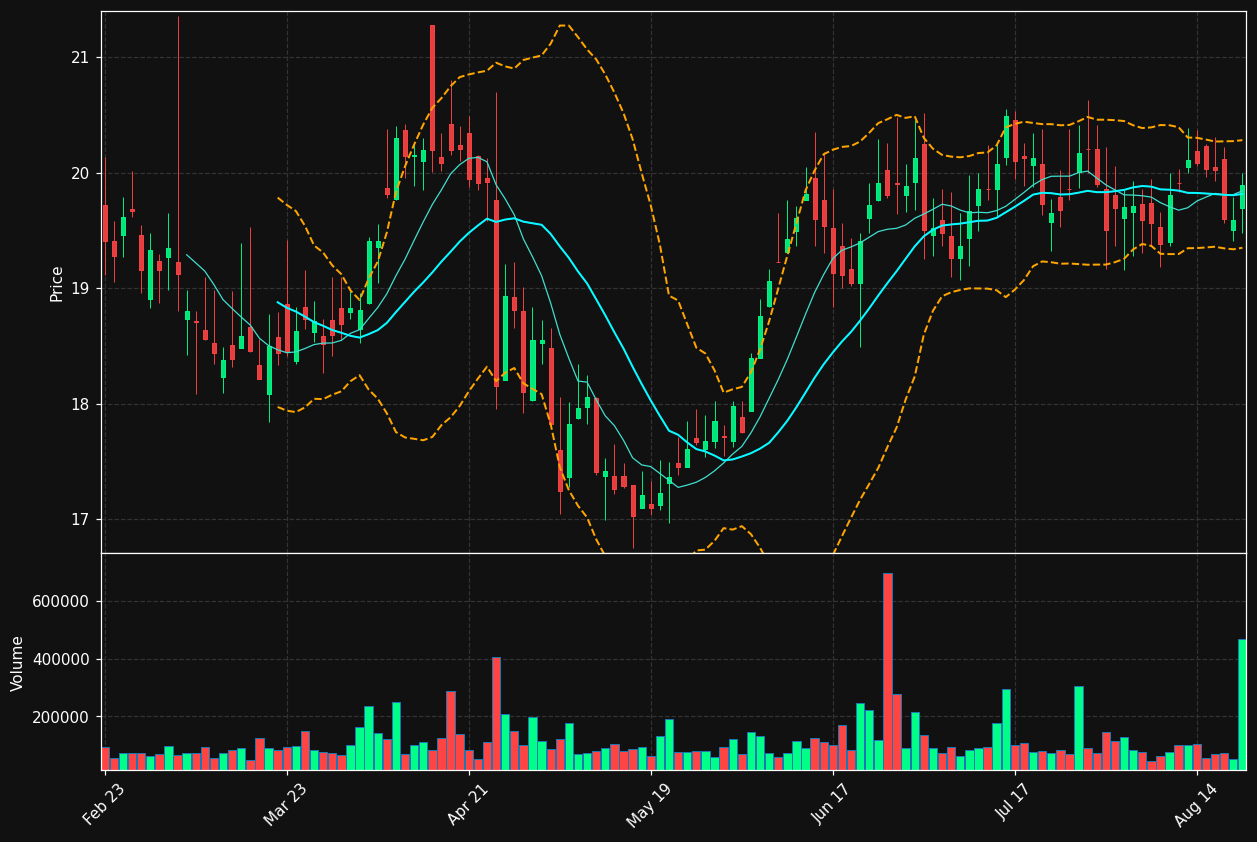Click the tall red candle peaking above 21
Screen dimensions: 1257x842
[432, 88]
